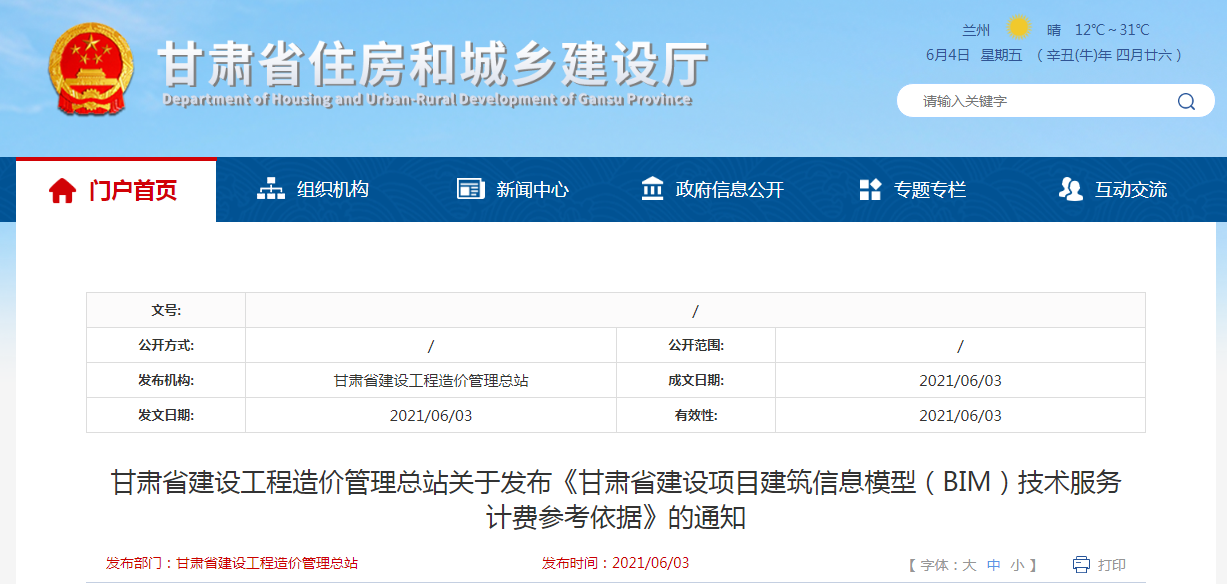Open 政府信息公开 menu item
The height and width of the screenshot is (584, 1227).
pyautogui.click(x=729, y=190)
